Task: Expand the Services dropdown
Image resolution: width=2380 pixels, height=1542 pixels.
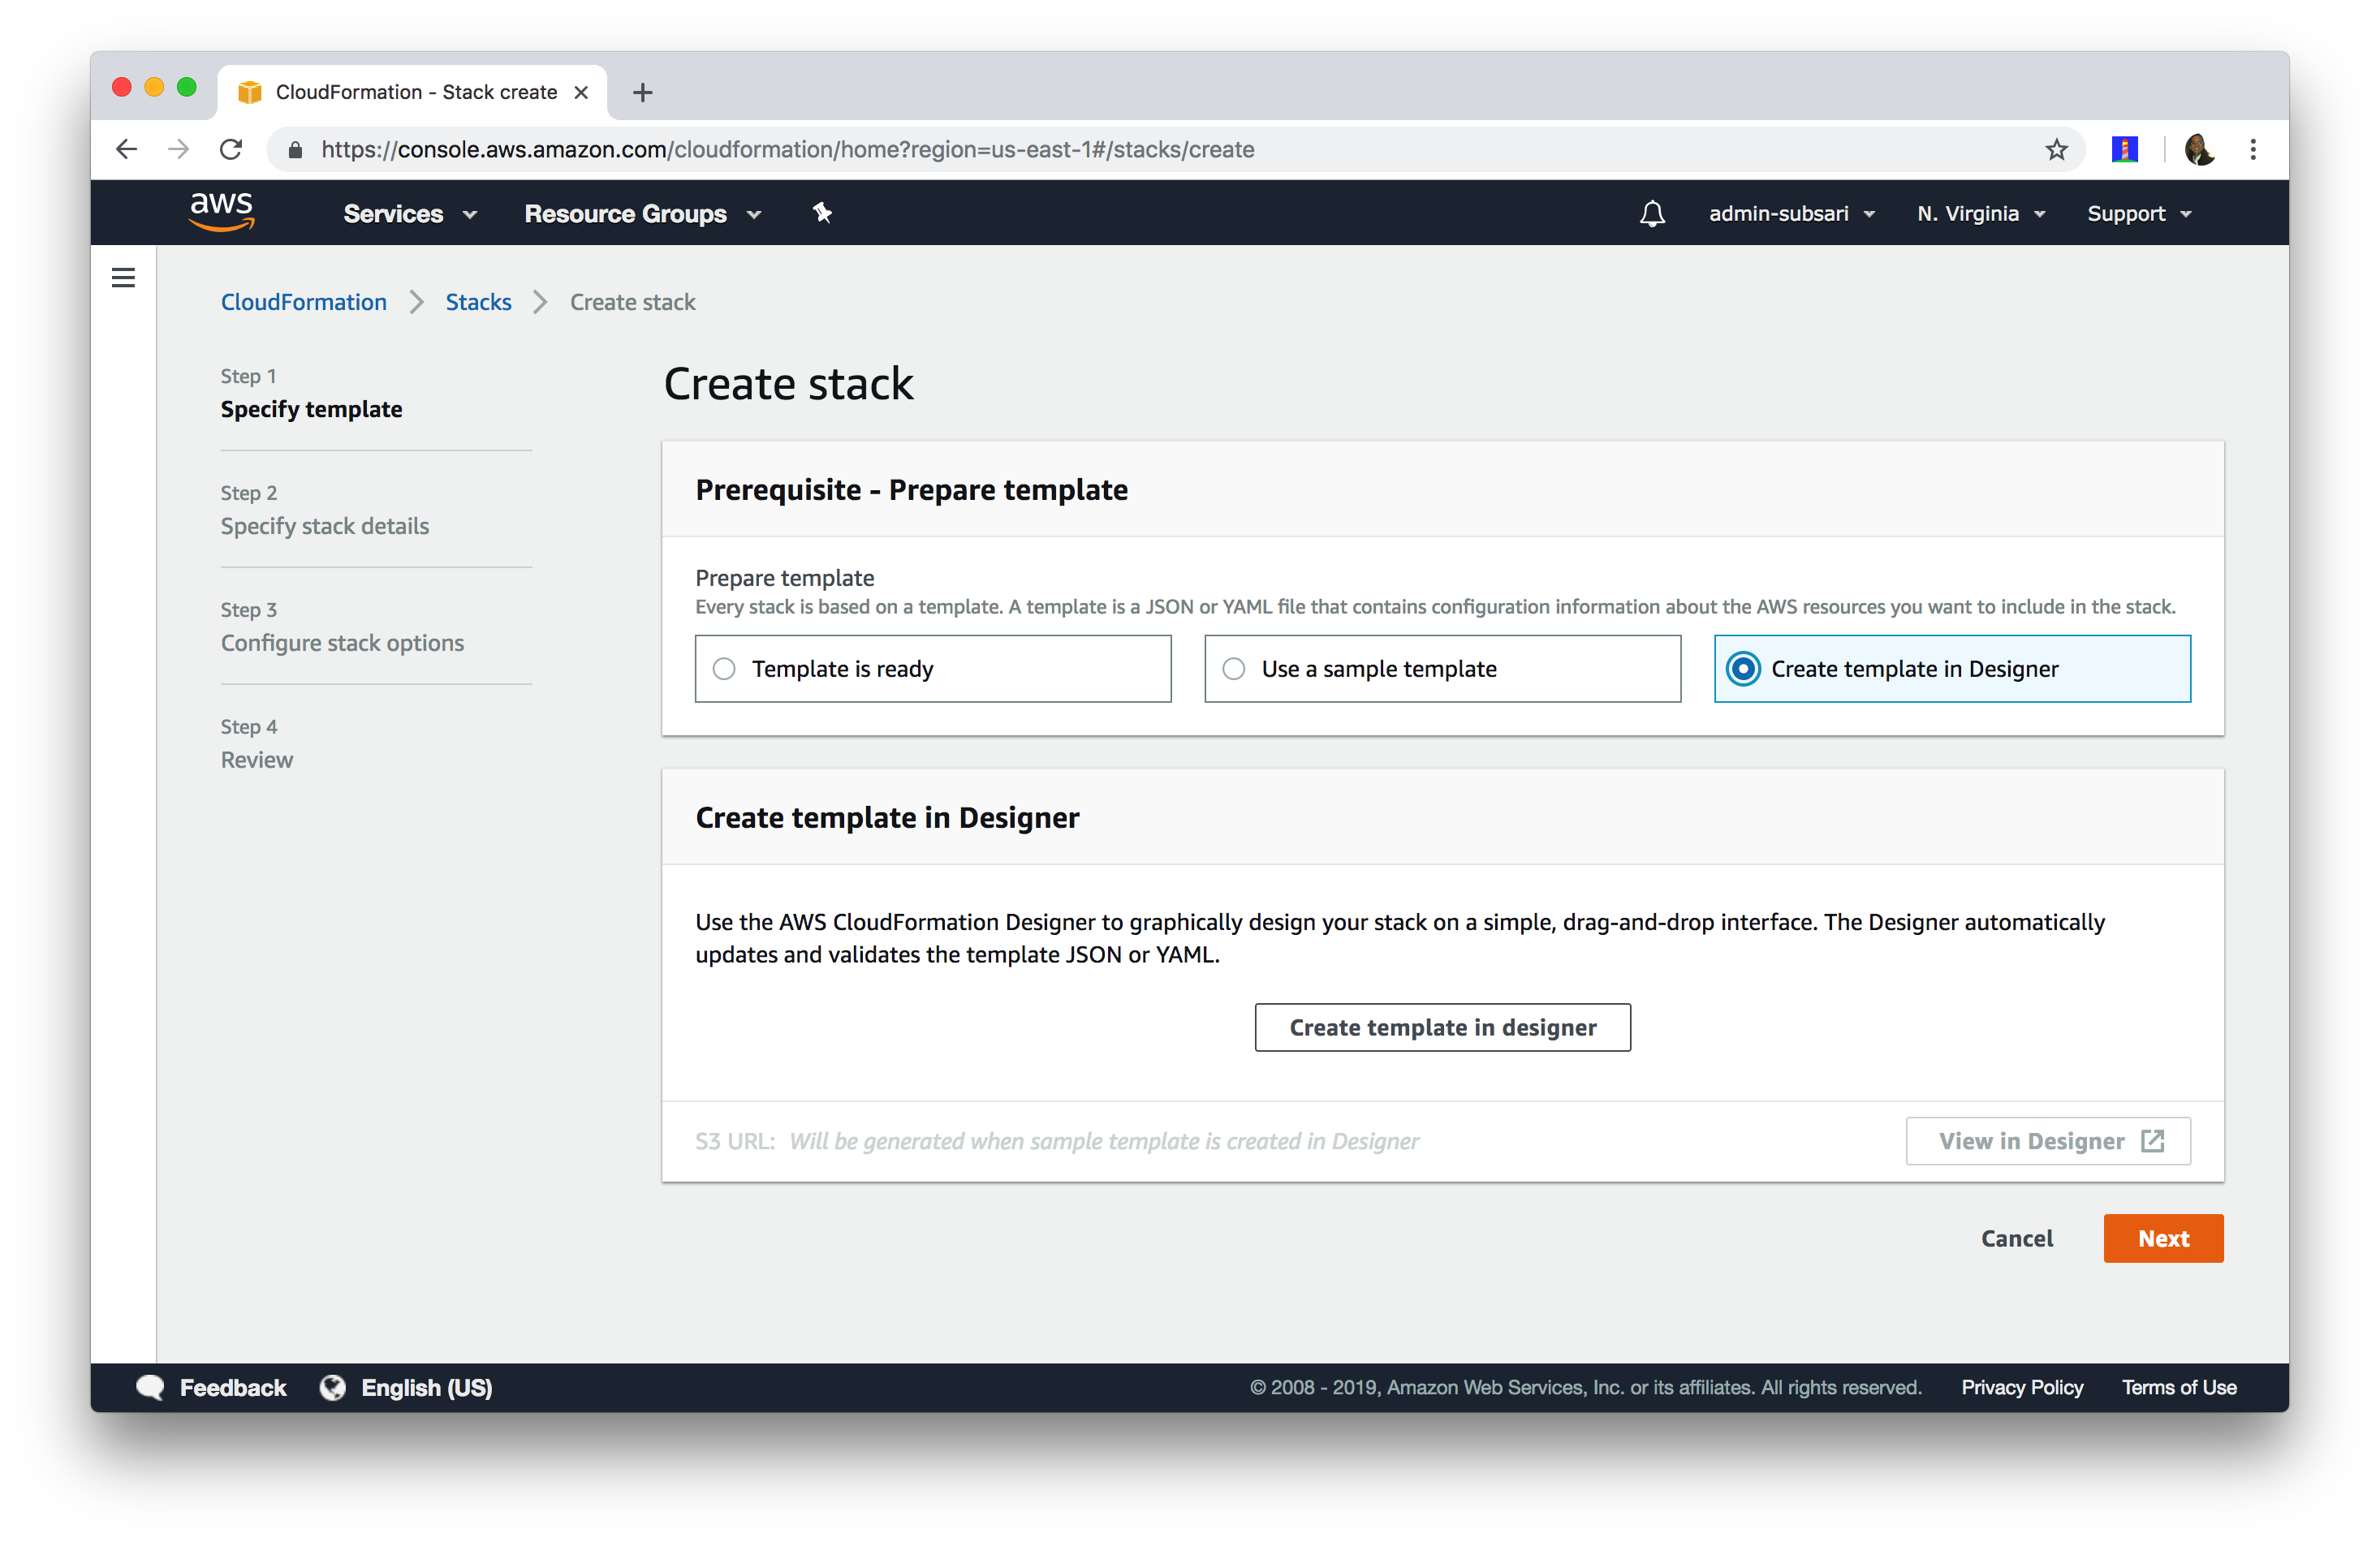Action: (410, 214)
